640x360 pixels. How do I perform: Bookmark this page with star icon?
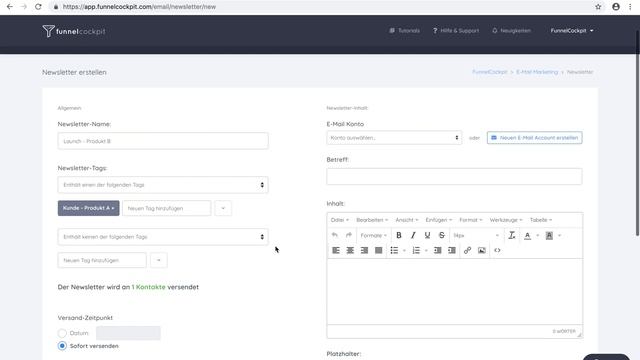(x=598, y=7)
